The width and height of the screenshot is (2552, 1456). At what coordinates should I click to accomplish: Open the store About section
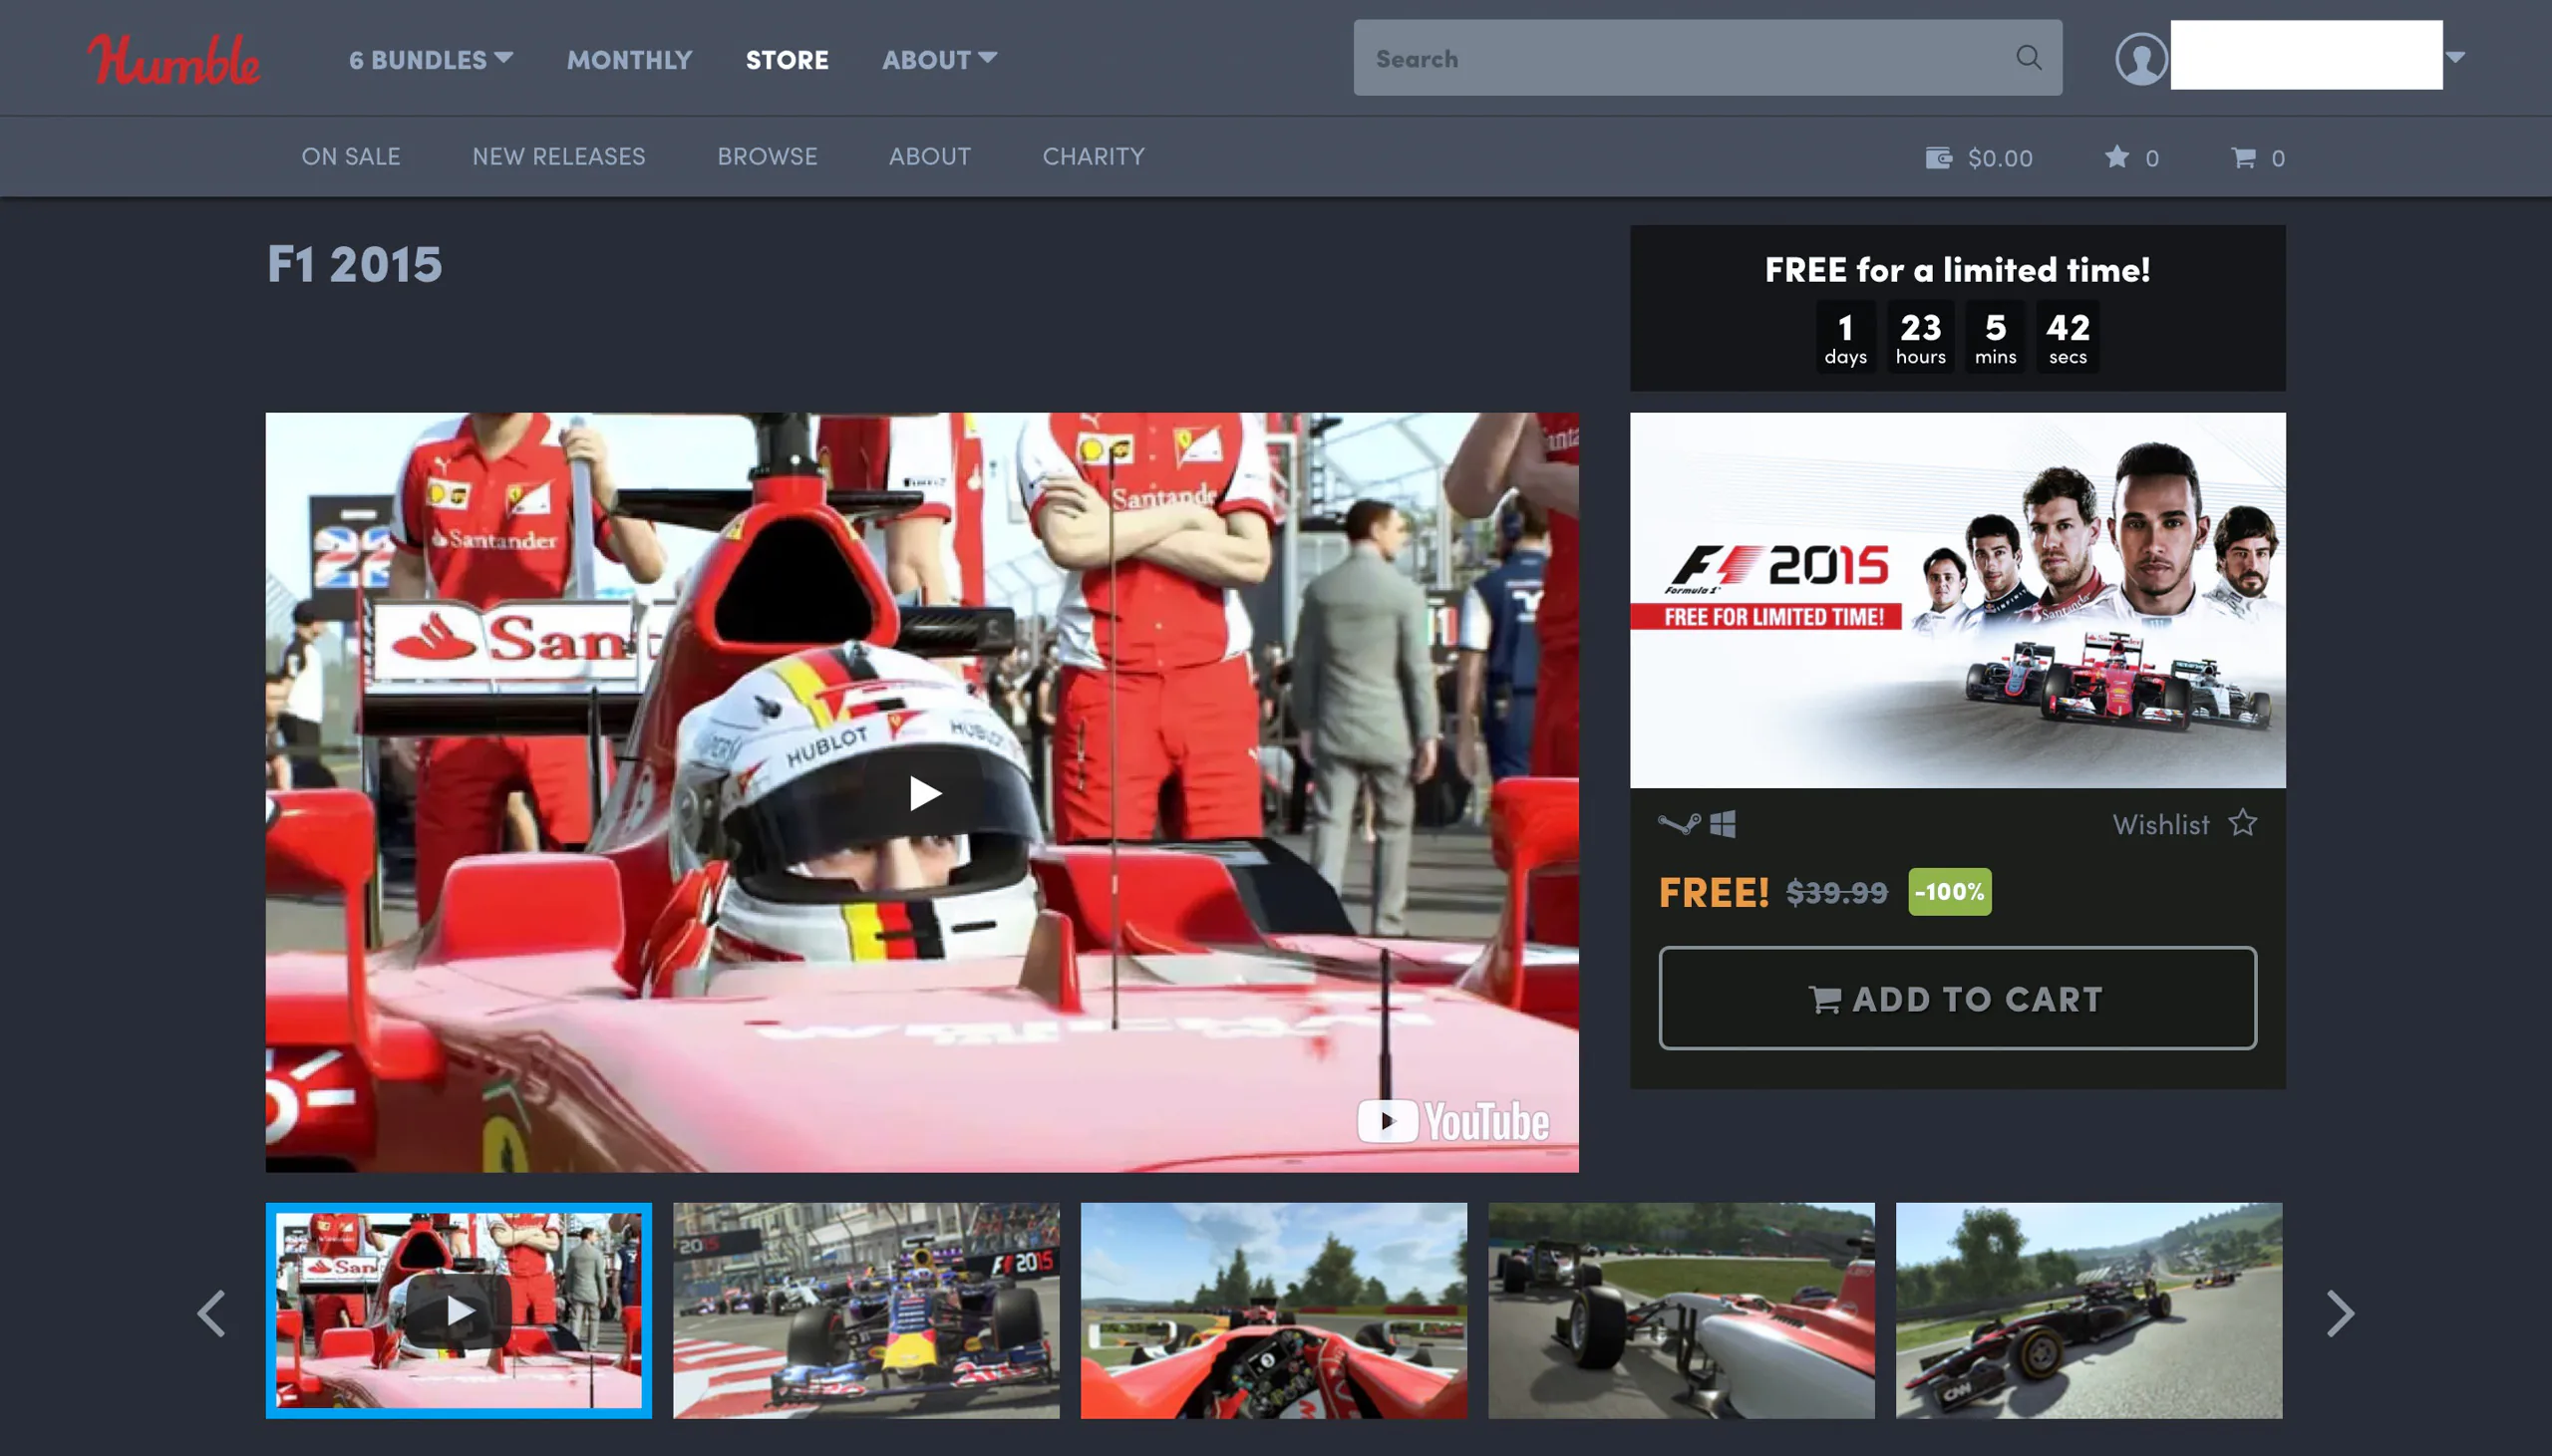(x=930, y=156)
